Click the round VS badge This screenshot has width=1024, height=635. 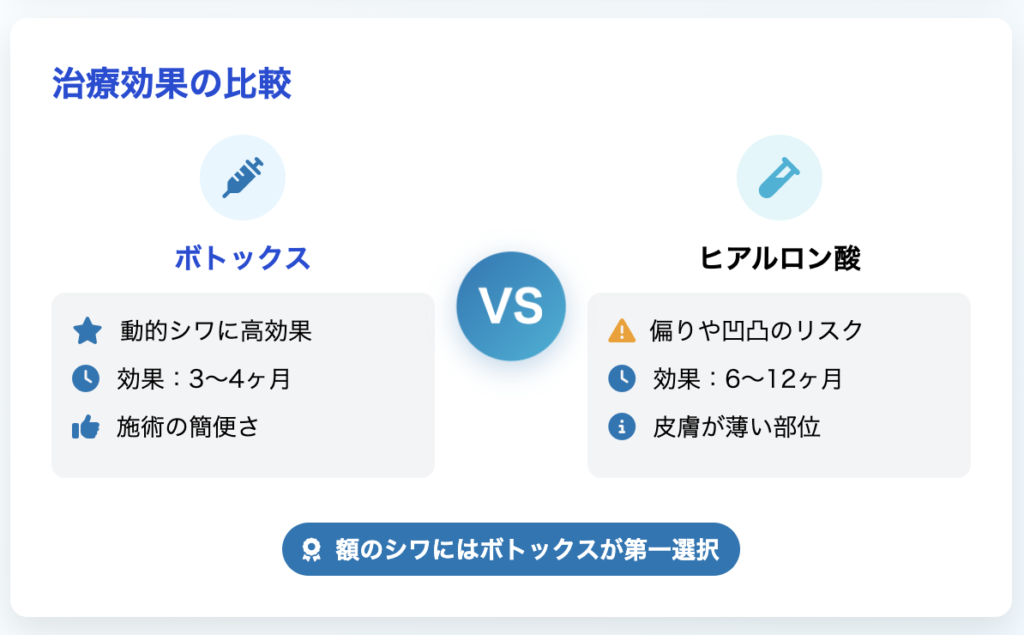pyautogui.click(x=511, y=306)
